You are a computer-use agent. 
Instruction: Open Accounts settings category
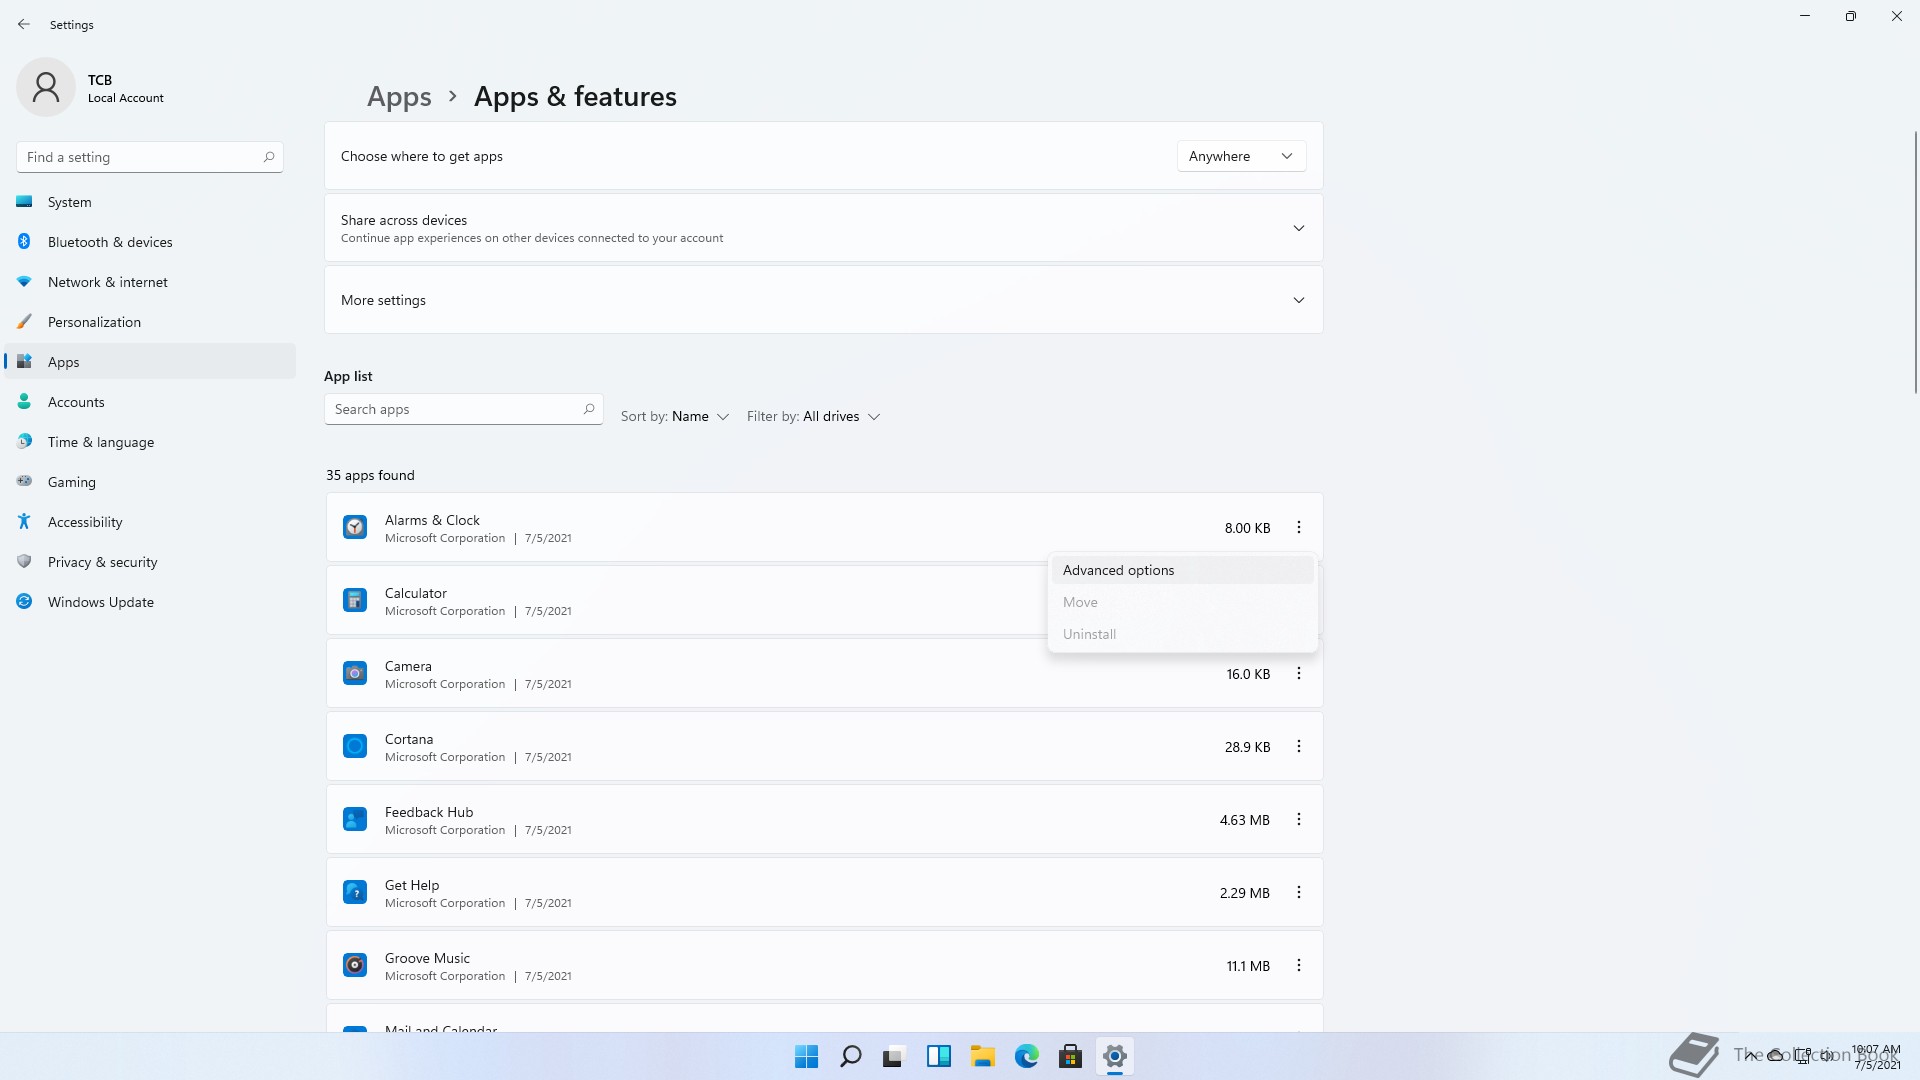[x=150, y=402]
